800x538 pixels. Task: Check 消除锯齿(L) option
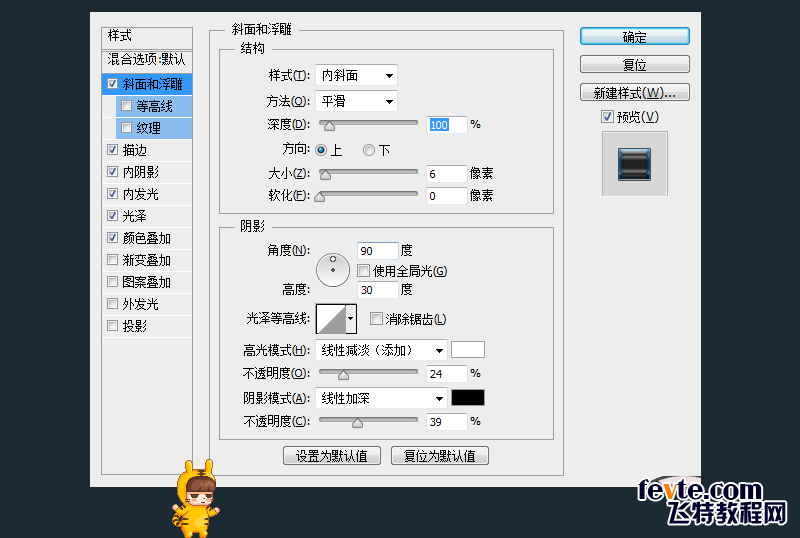376,319
